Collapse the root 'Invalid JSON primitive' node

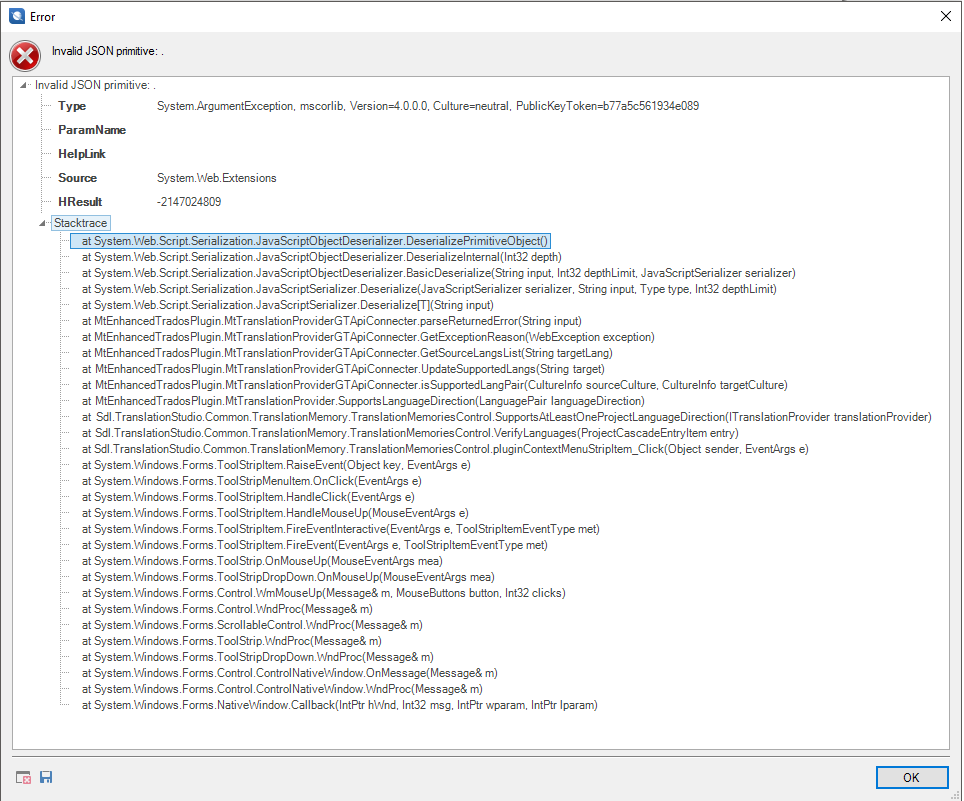pos(25,86)
